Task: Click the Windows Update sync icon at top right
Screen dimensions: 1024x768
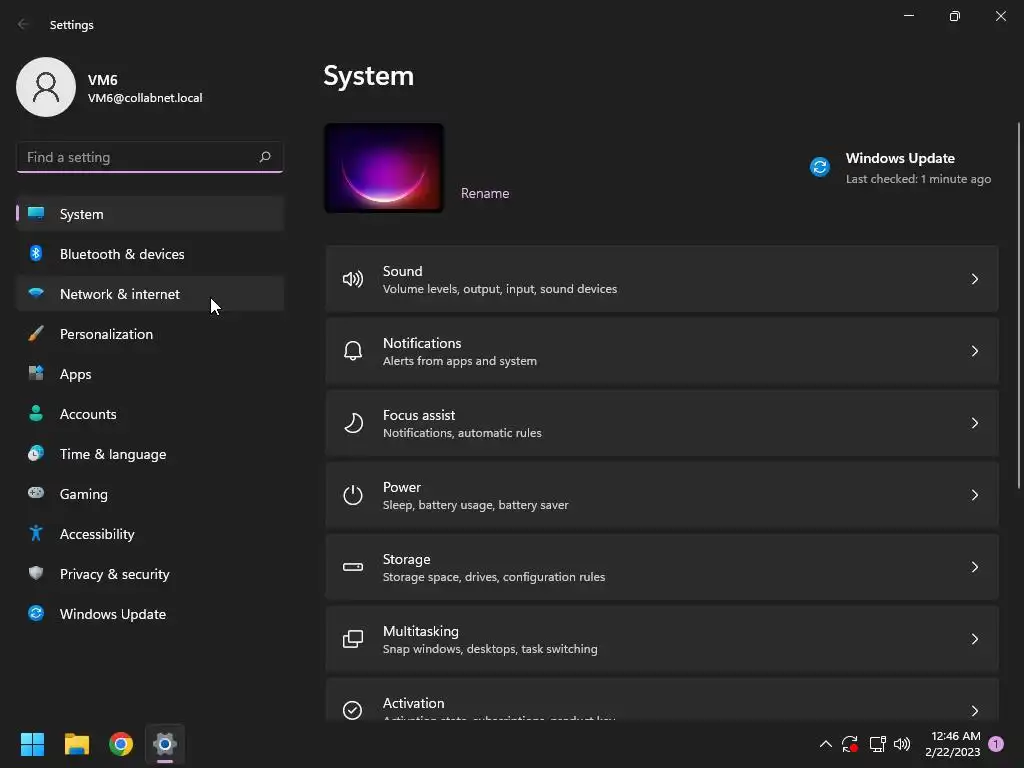Action: pyautogui.click(x=820, y=167)
